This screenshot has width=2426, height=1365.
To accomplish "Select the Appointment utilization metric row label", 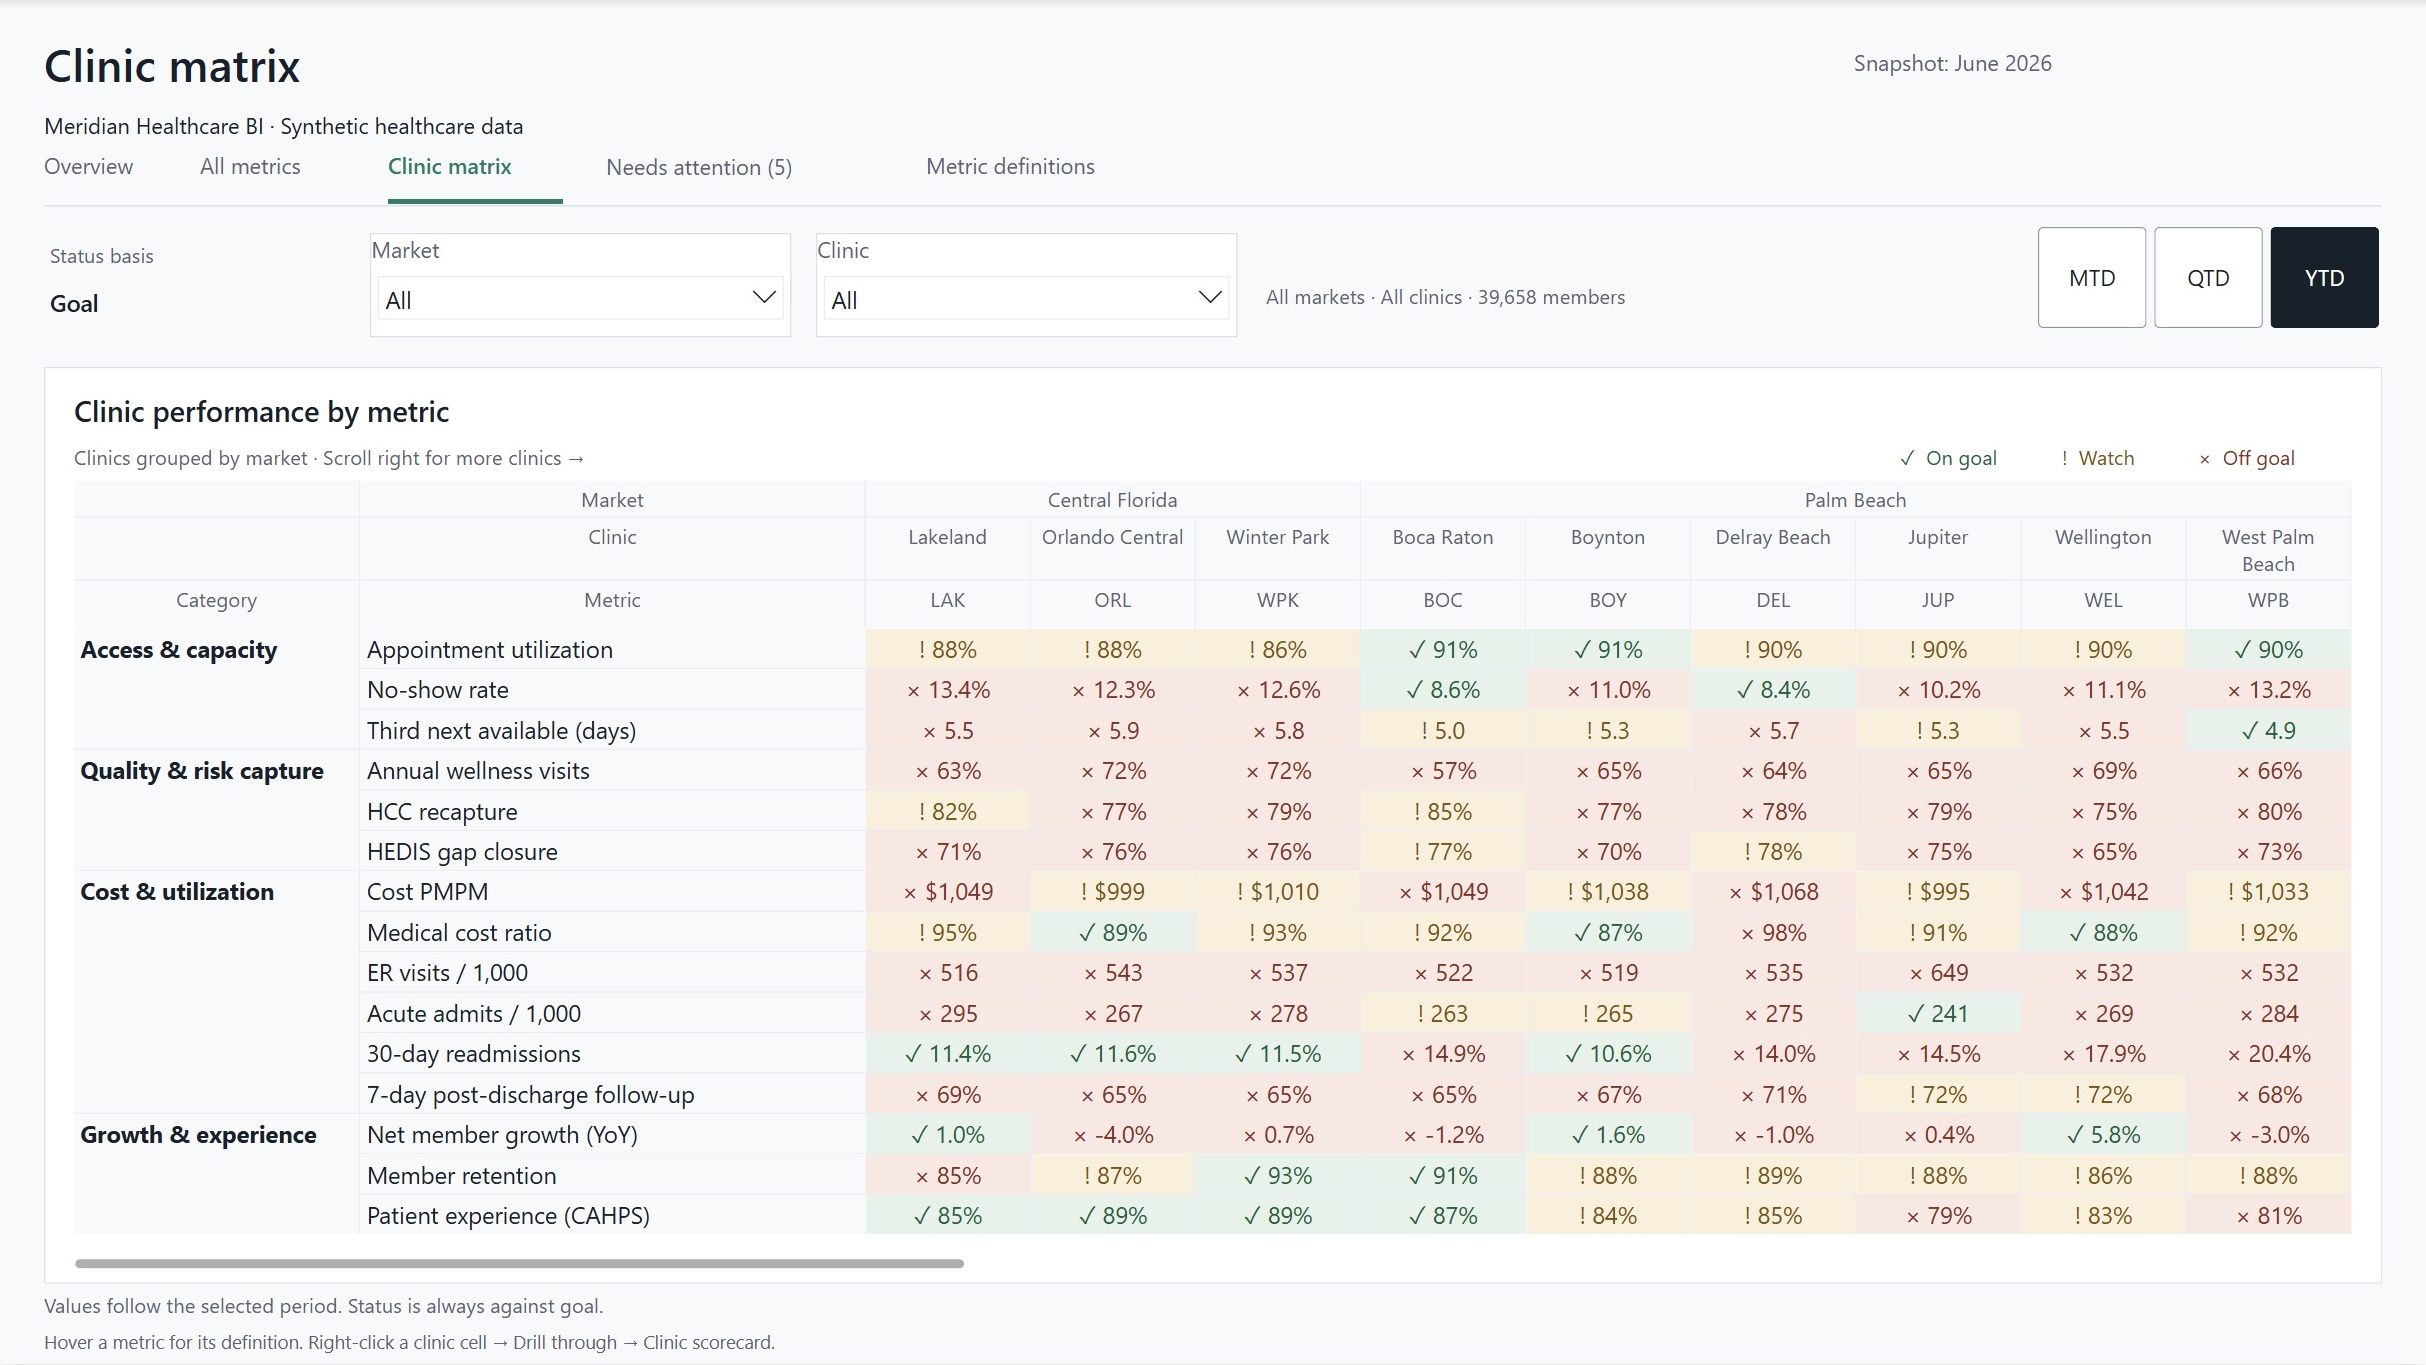I will coord(489,649).
